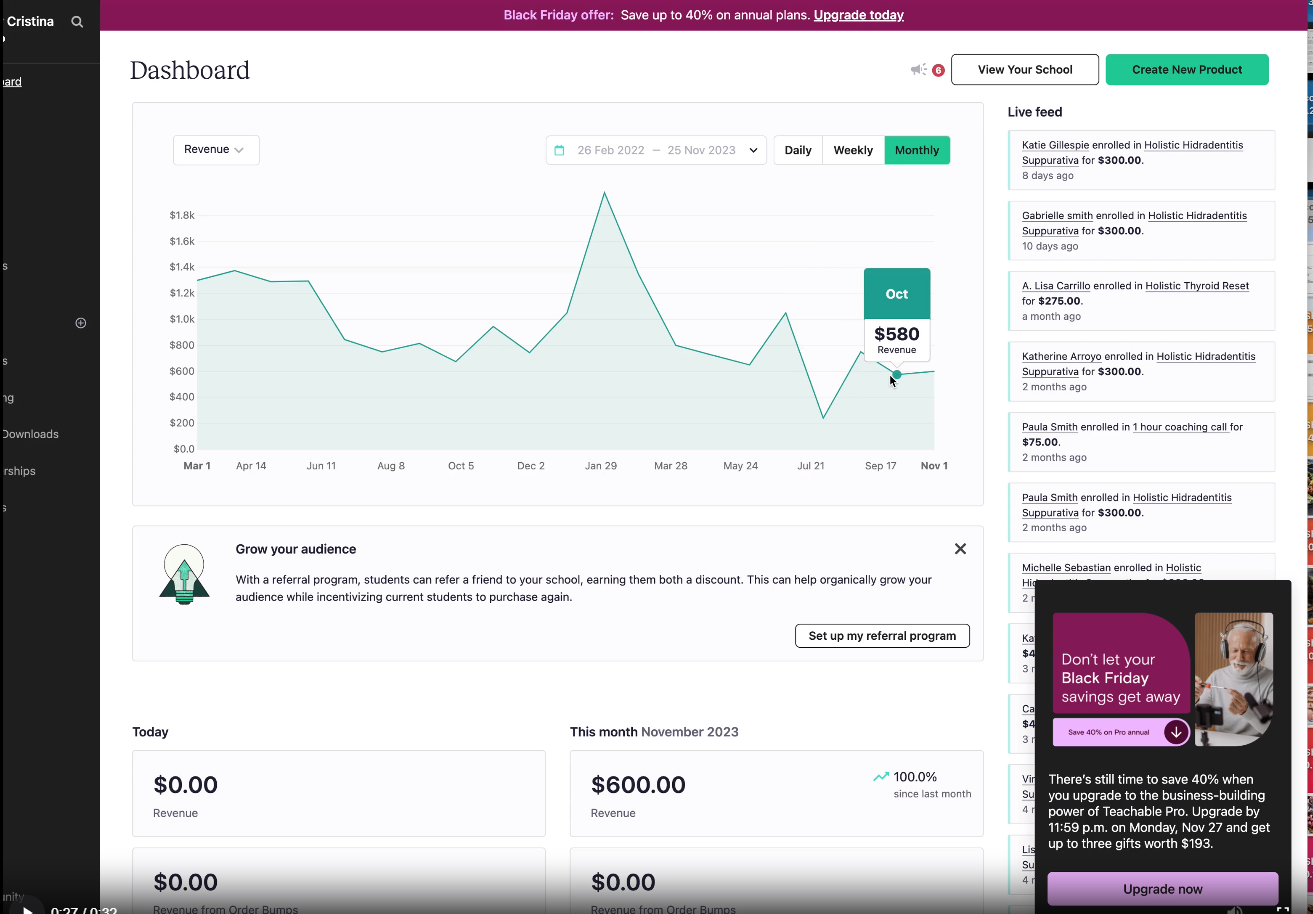
Task: Click the Oct data point on chart
Action: click(897, 375)
